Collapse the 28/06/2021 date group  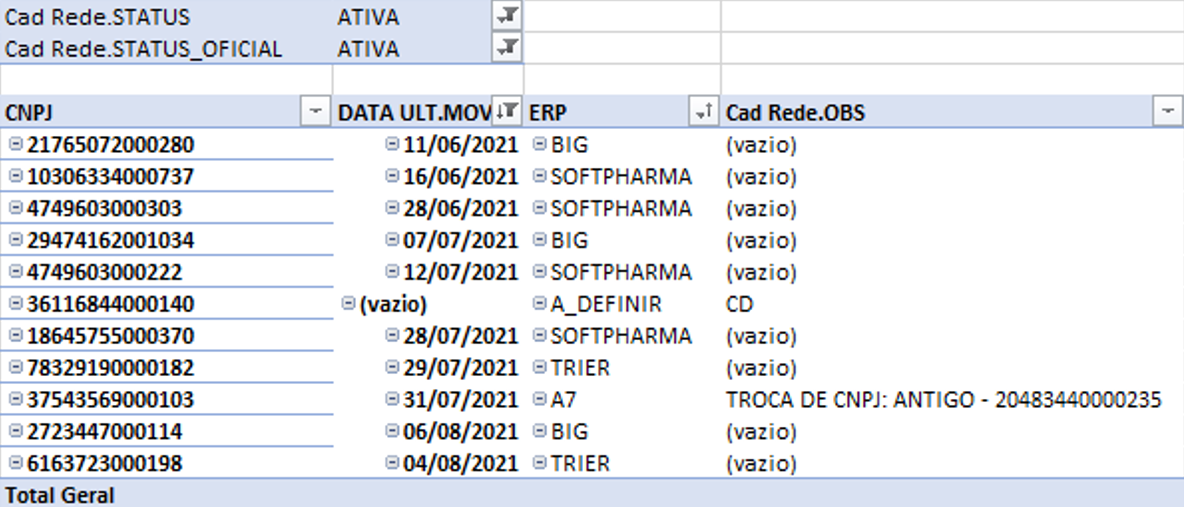(x=392, y=208)
